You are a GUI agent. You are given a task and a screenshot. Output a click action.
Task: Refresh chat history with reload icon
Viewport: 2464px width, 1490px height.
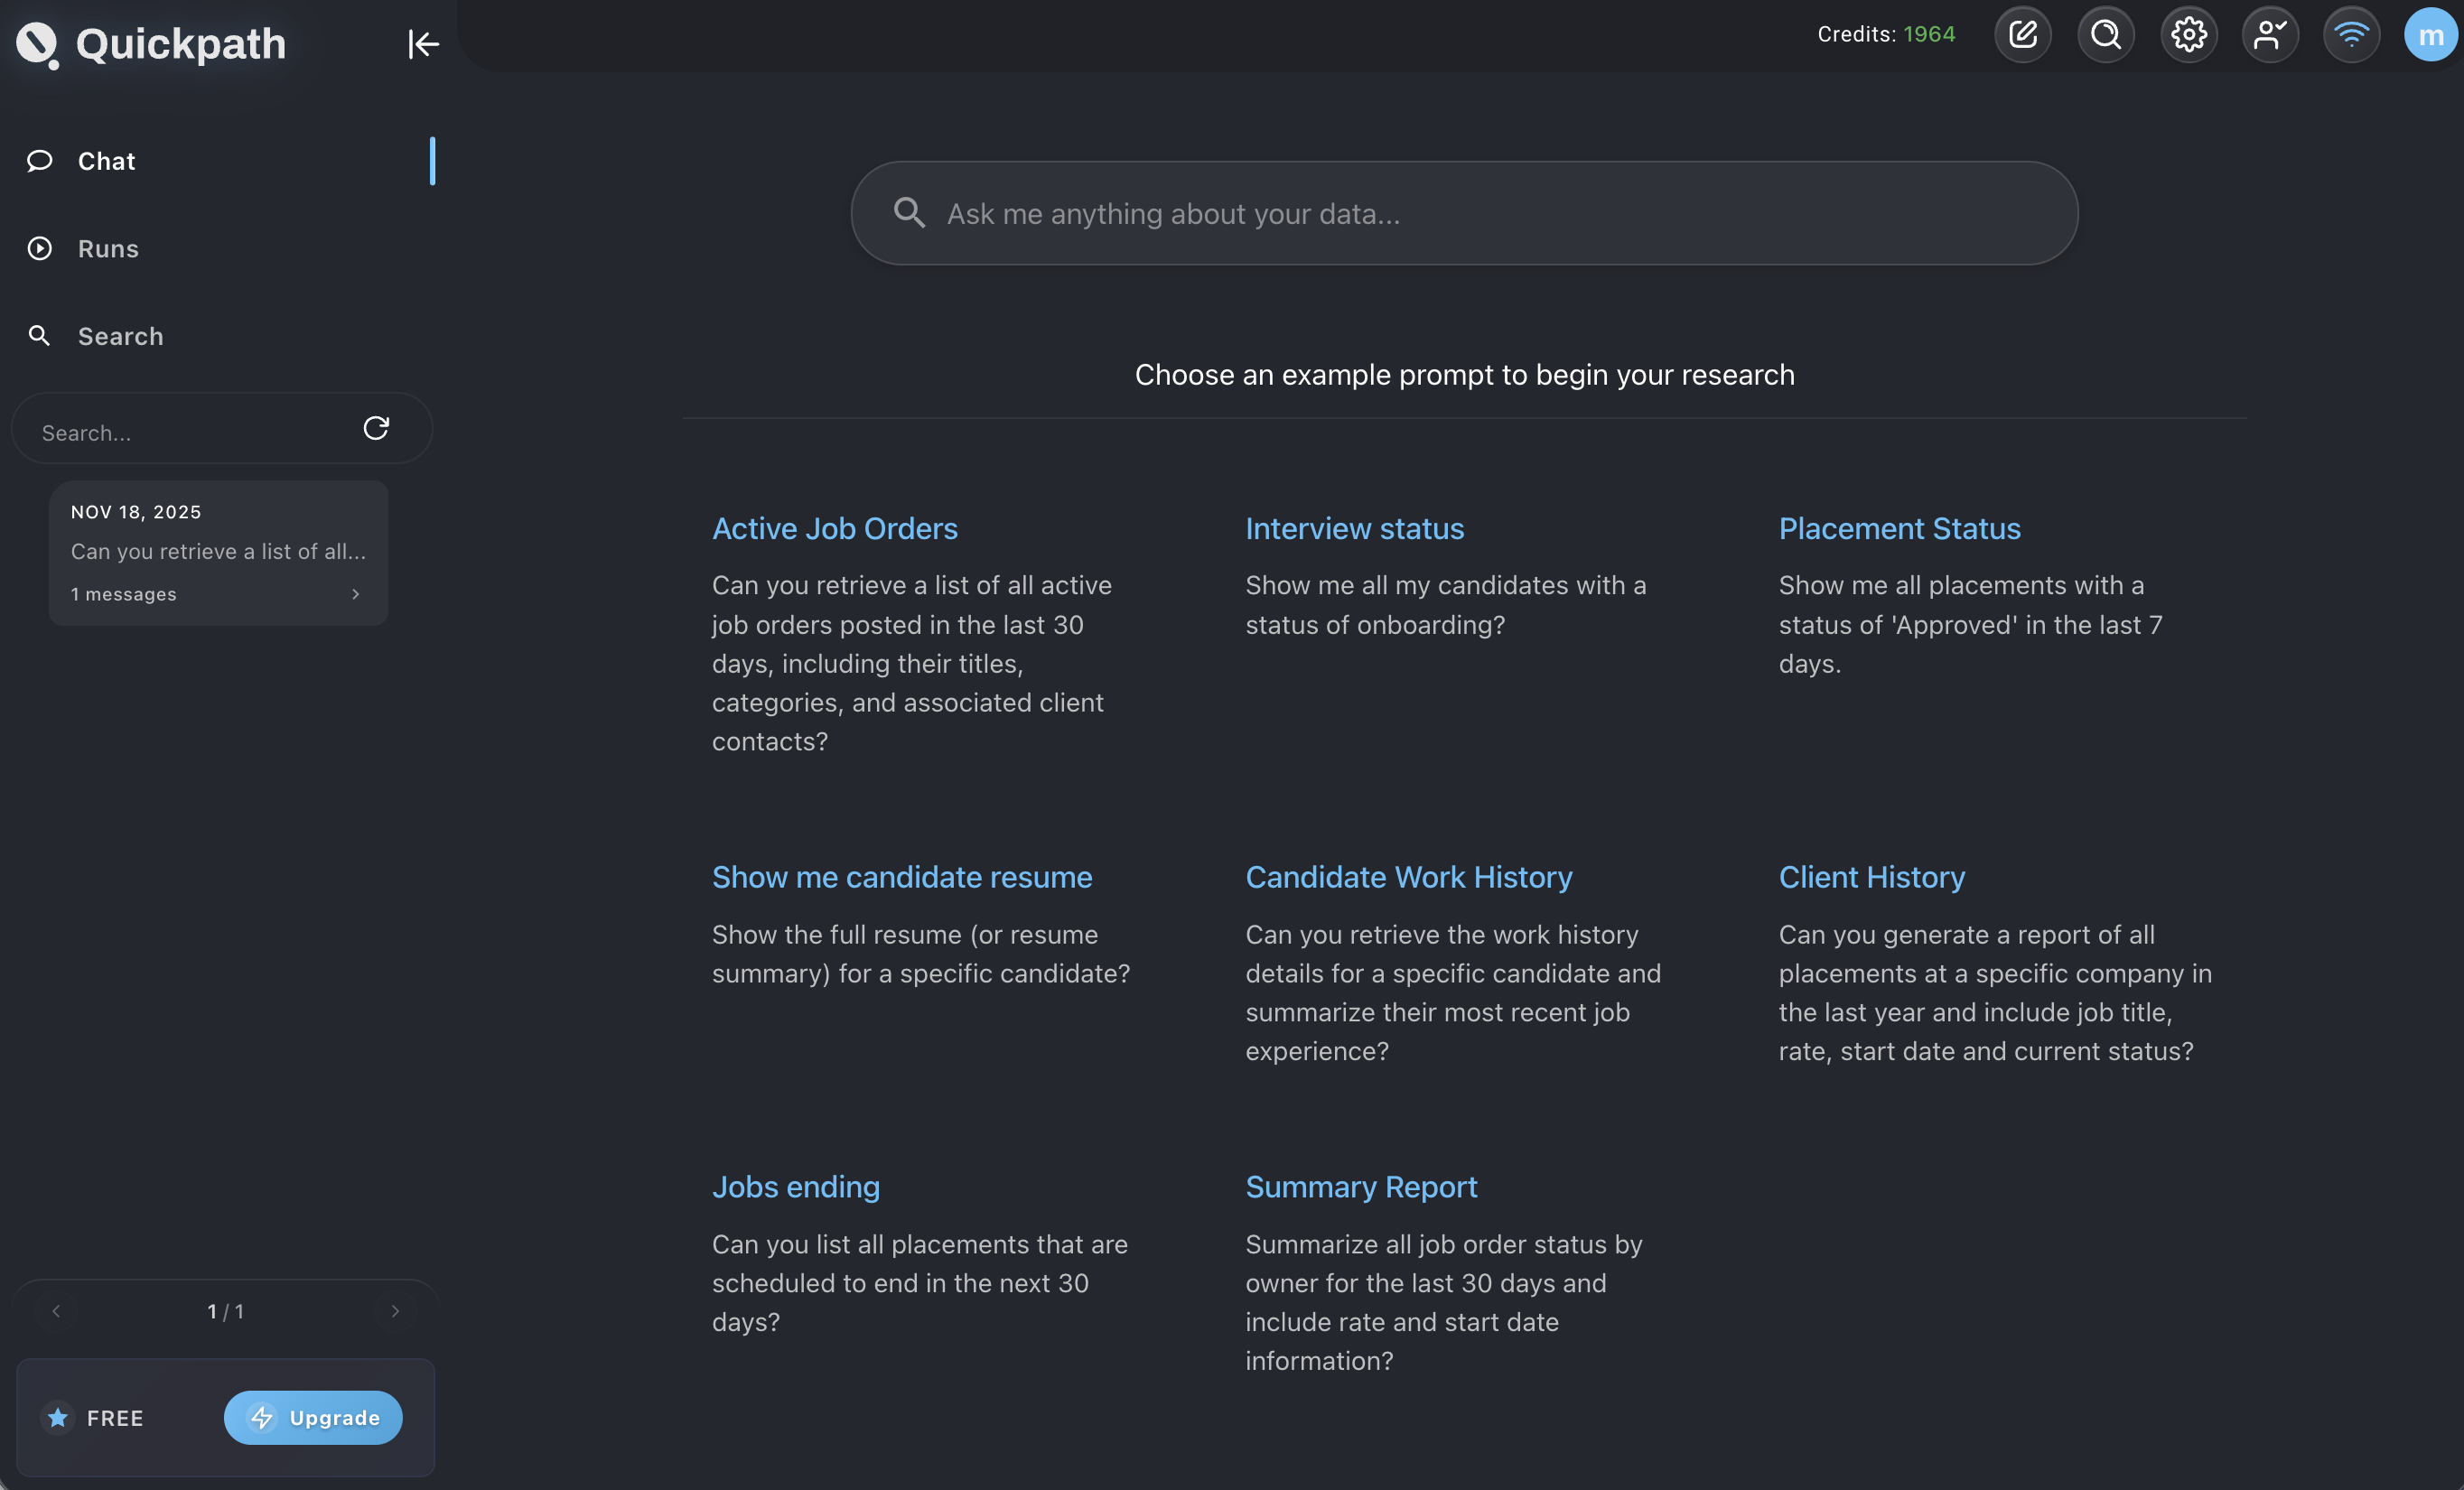(376, 428)
